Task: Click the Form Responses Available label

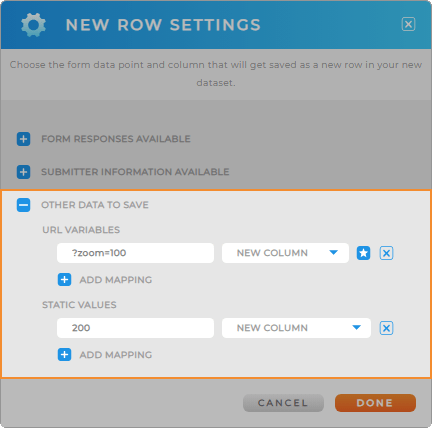Action: click(x=116, y=139)
